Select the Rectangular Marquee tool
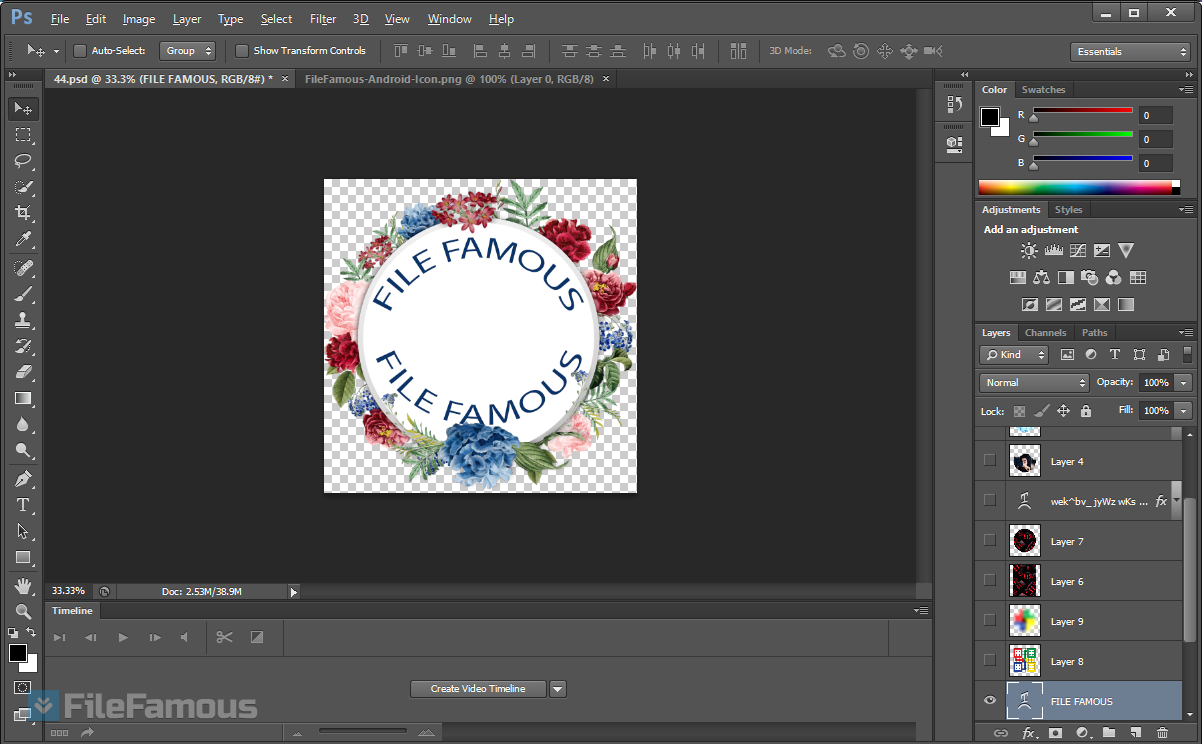The image size is (1202, 744). 24,135
